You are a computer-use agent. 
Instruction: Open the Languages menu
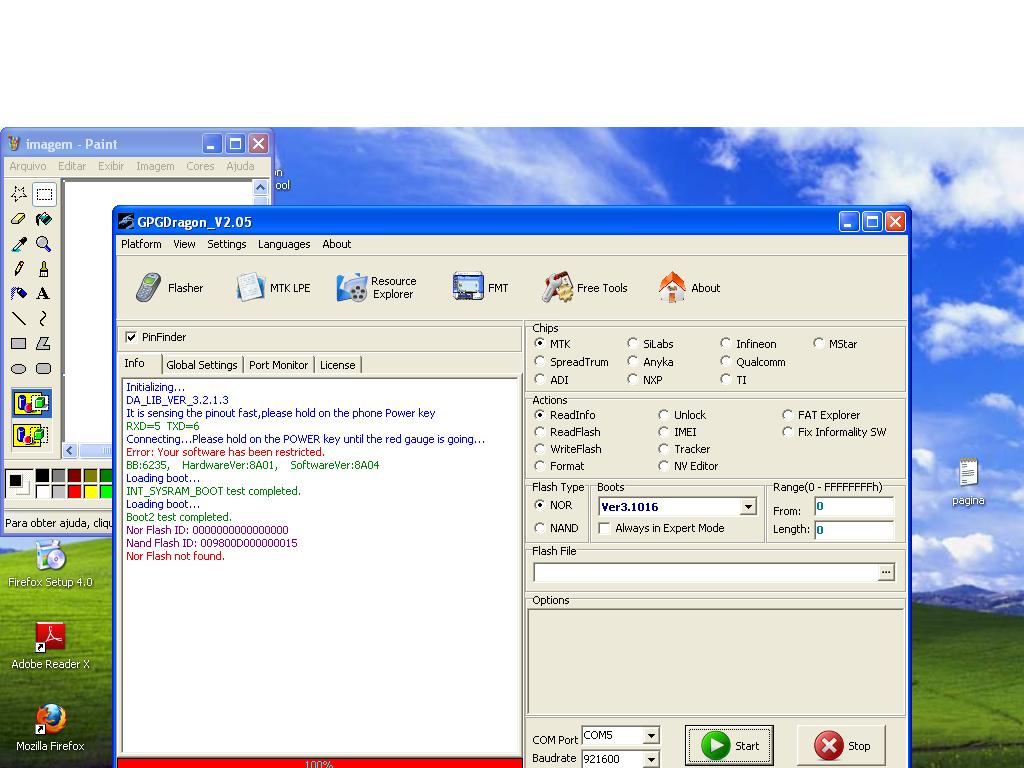tap(284, 244)
